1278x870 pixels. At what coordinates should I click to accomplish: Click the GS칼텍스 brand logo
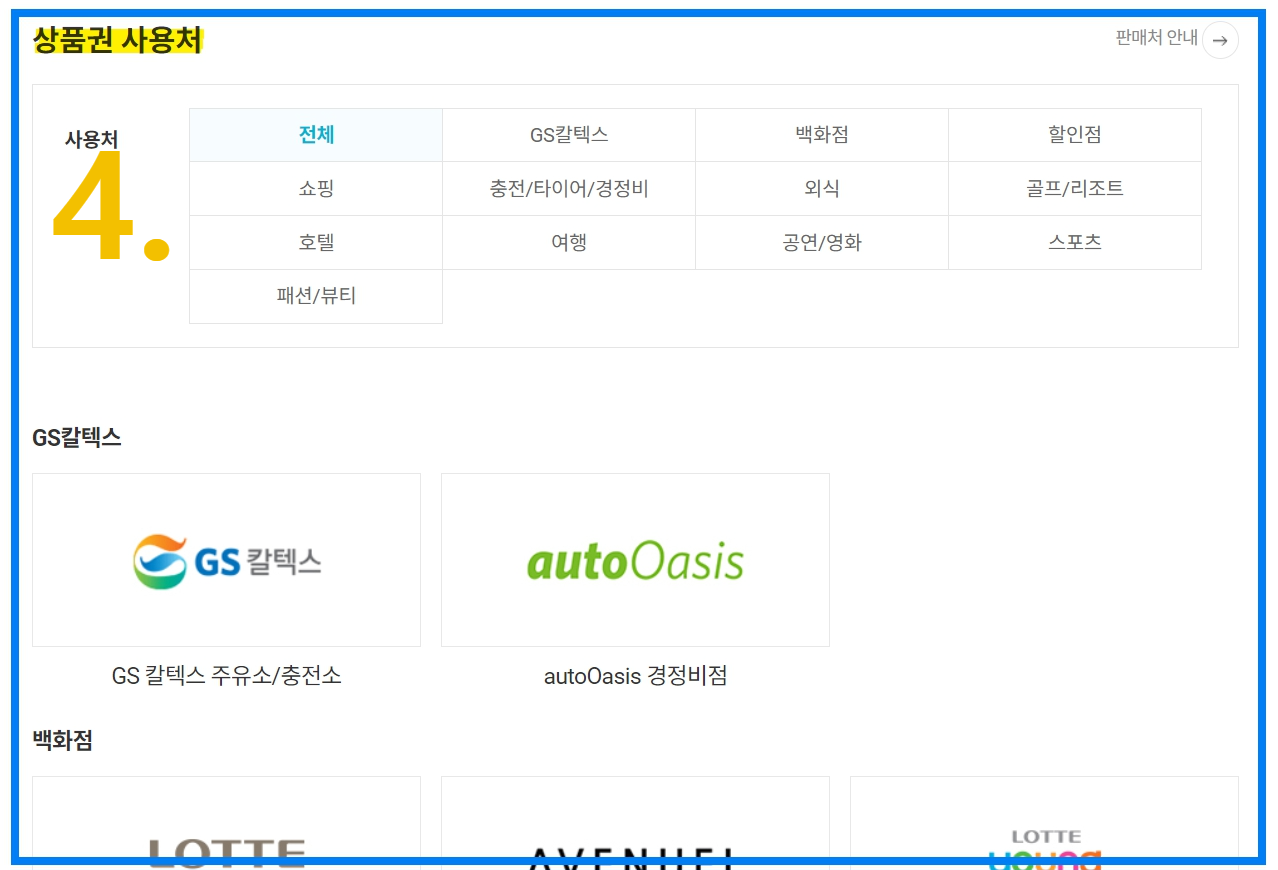[x=226, y=558]
